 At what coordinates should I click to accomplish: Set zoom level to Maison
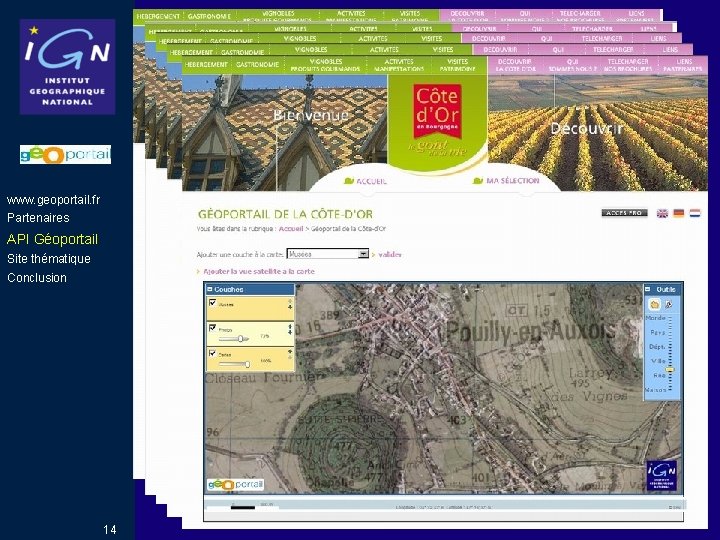click(x=656, y=390)
